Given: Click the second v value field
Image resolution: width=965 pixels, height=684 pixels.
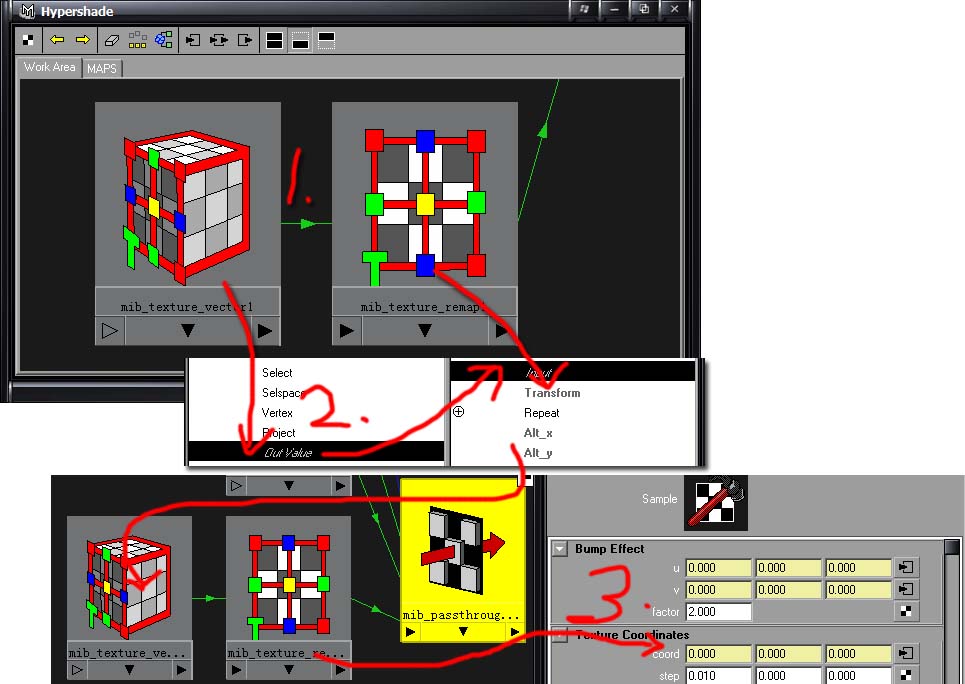Looking at the screenshot, I should click(x=788, y=590).
